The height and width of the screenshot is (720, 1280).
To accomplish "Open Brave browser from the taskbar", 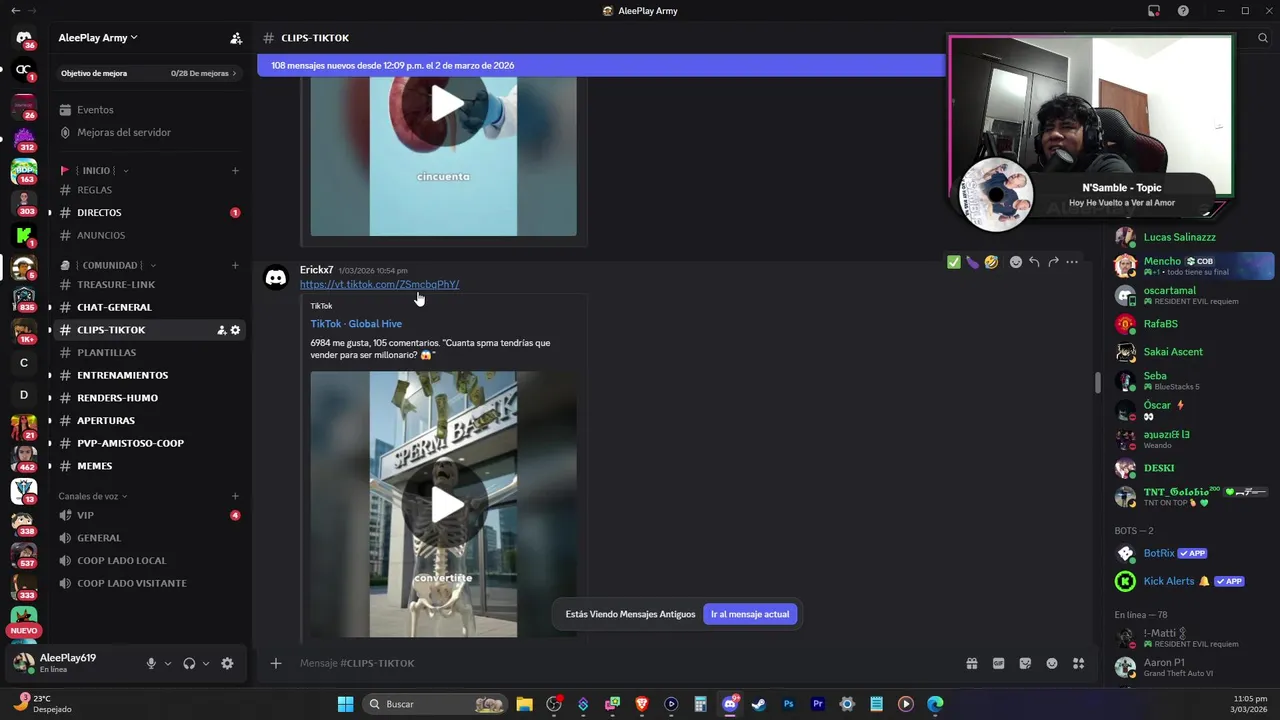I will coord(642,704).
